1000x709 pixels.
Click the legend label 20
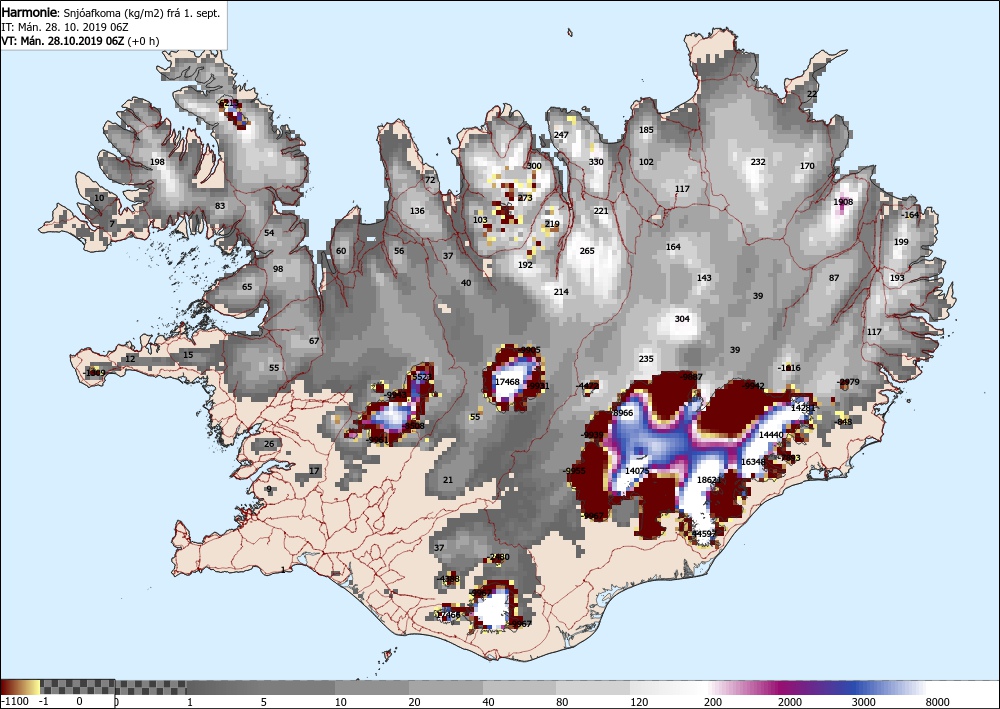(x=413, y=702)
